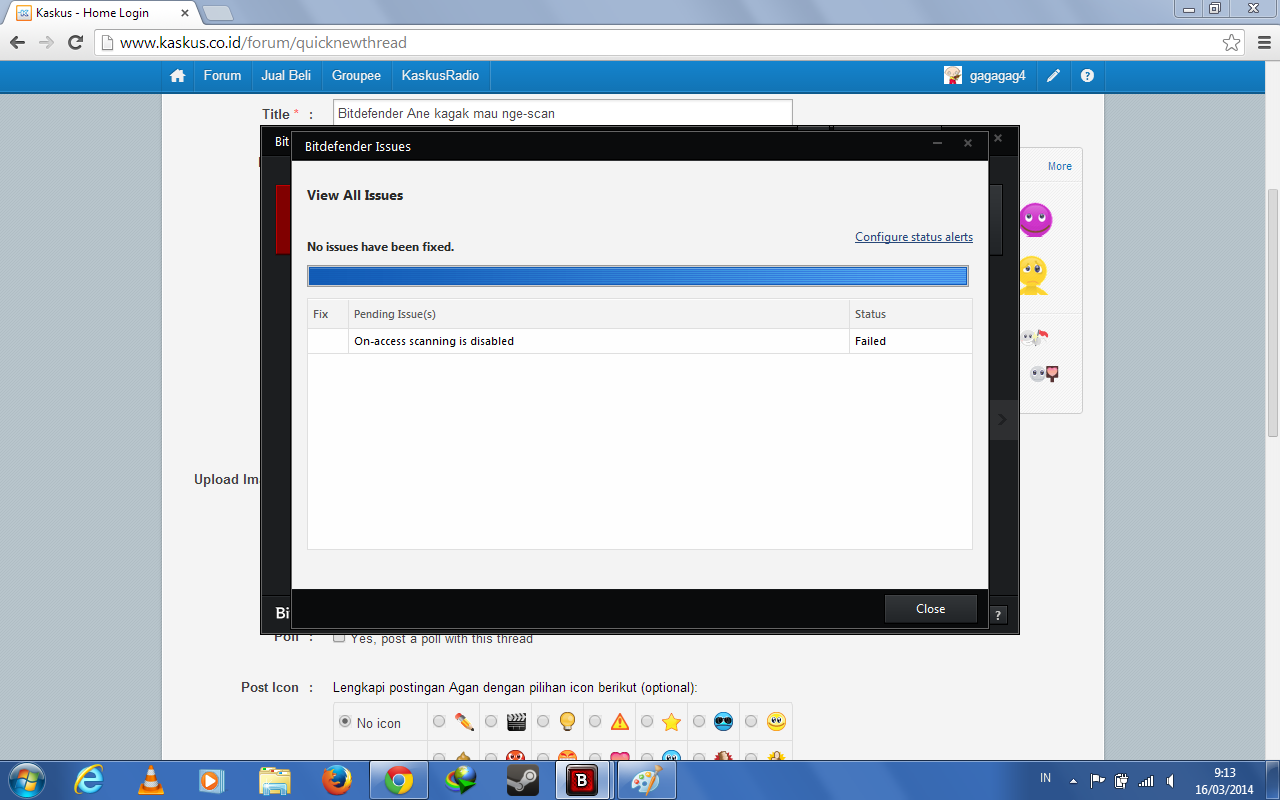Image resolution: width=1280 pixels, height=800 pixels.
Task: Bookmark this page with the star icon
Action: (1231, 43)
